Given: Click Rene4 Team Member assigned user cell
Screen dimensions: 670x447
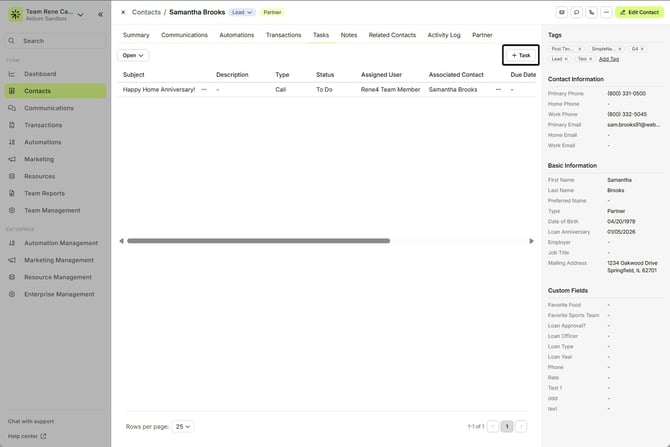Looking at the screenshot, I should pos(391,90).
